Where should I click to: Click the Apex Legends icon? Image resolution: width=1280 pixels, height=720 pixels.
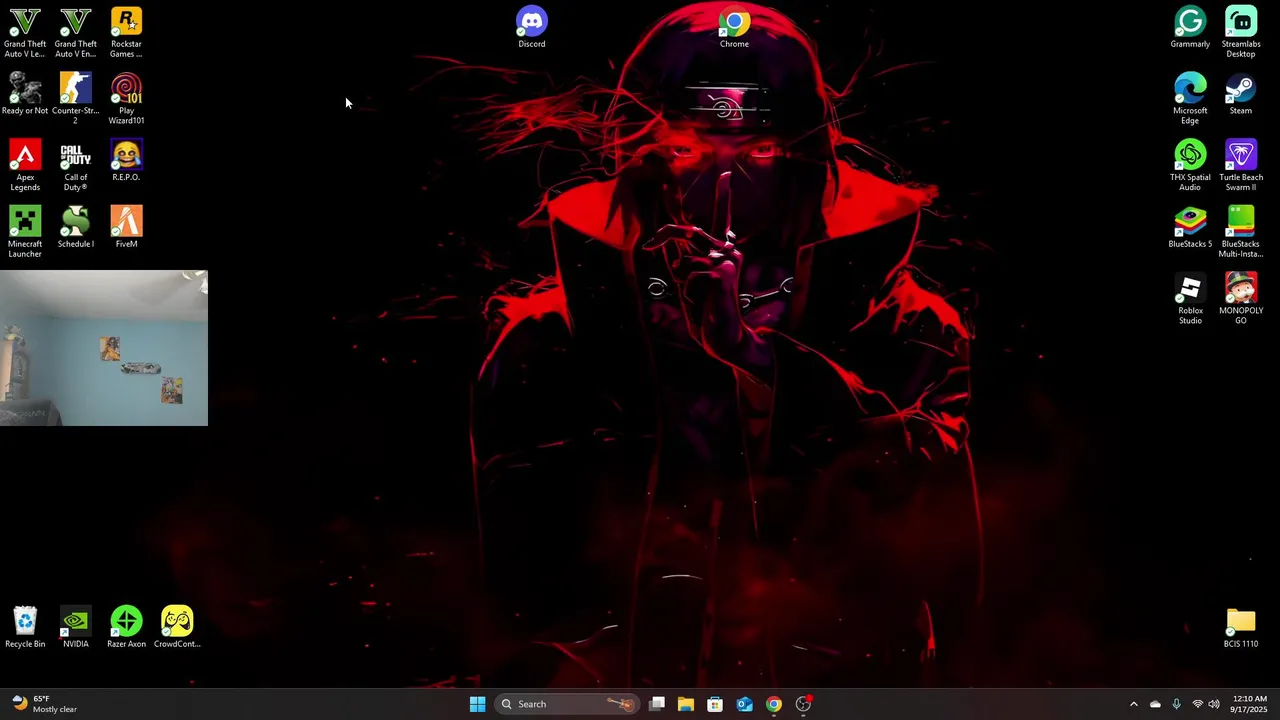click(25, 166)
